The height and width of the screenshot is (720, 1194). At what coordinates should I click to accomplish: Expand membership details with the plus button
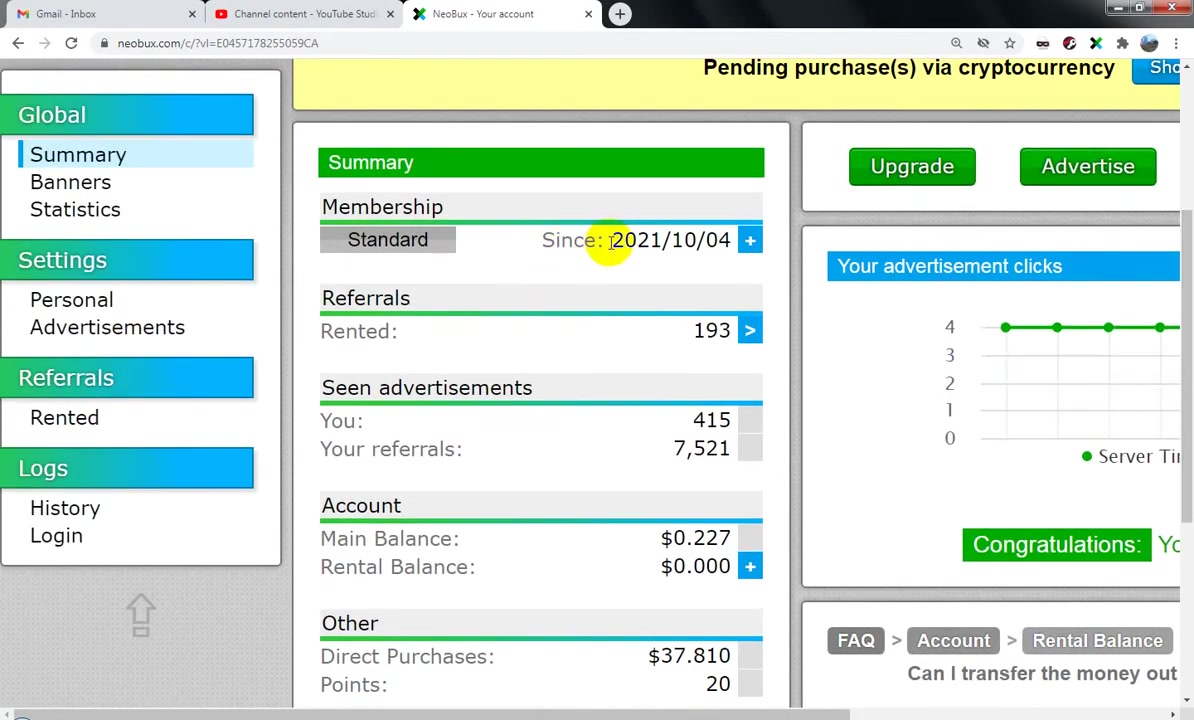(750, 241)
